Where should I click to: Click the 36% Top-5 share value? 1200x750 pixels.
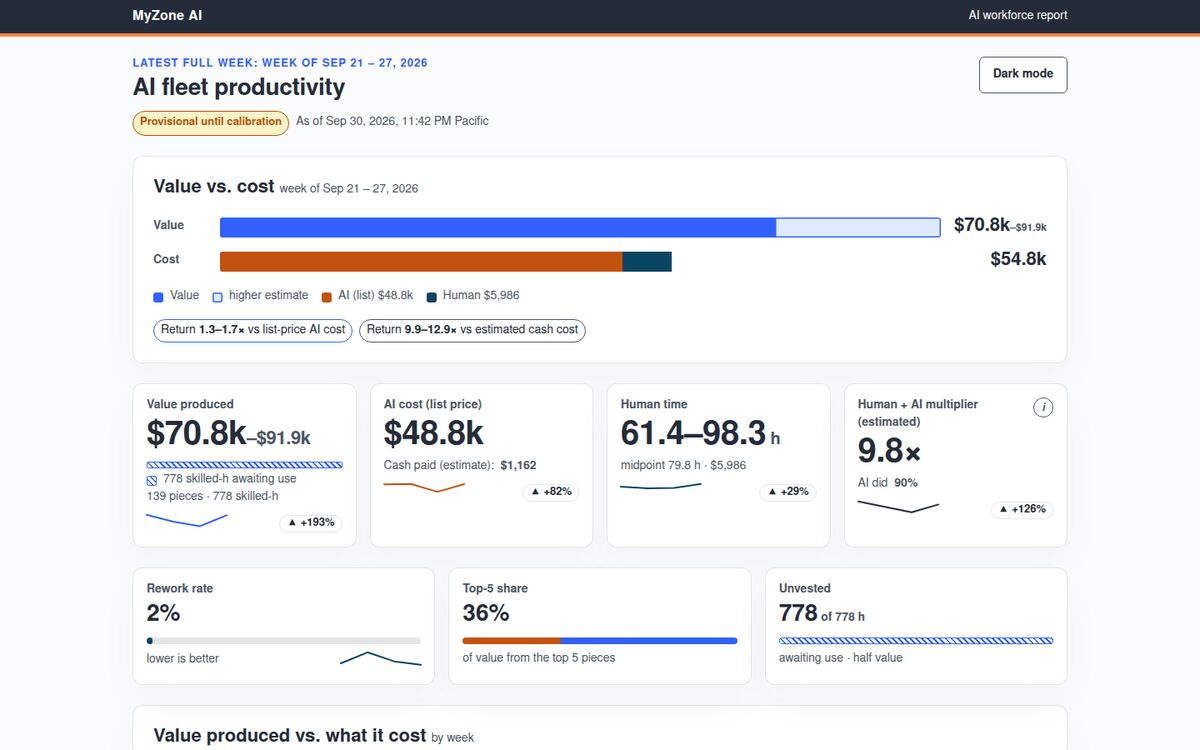[x=486, y=613]
